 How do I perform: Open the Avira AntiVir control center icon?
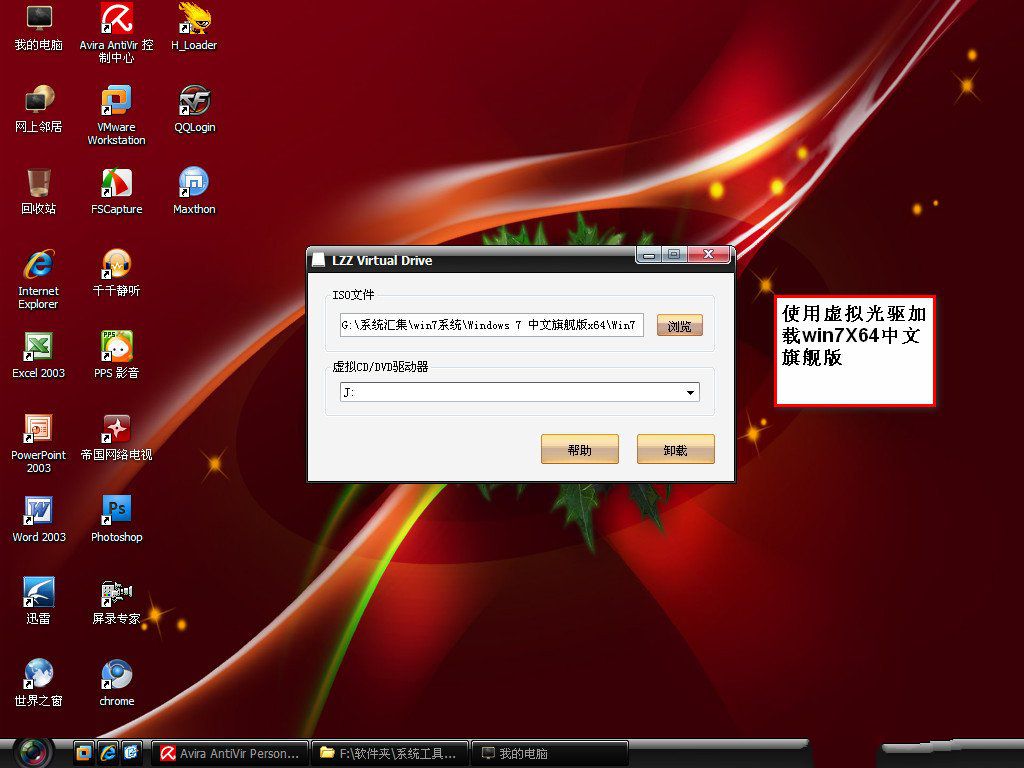tap(116, 19)
